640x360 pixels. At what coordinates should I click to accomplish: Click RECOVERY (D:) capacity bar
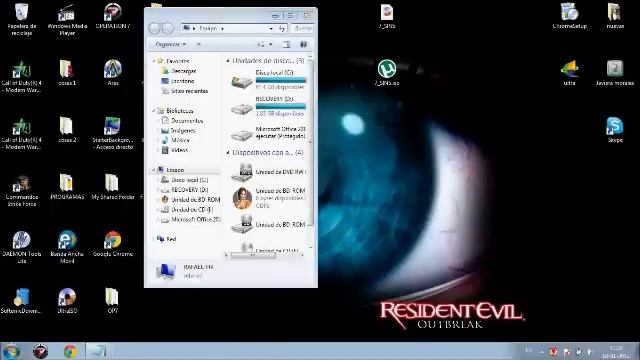click(x=281, y=106)
